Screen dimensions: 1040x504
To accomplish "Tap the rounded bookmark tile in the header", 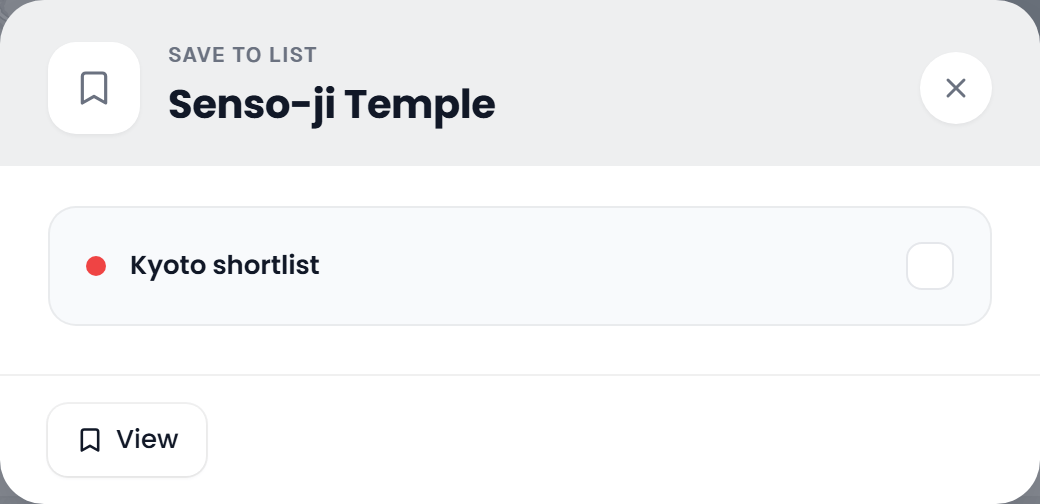I will point(94,88).
